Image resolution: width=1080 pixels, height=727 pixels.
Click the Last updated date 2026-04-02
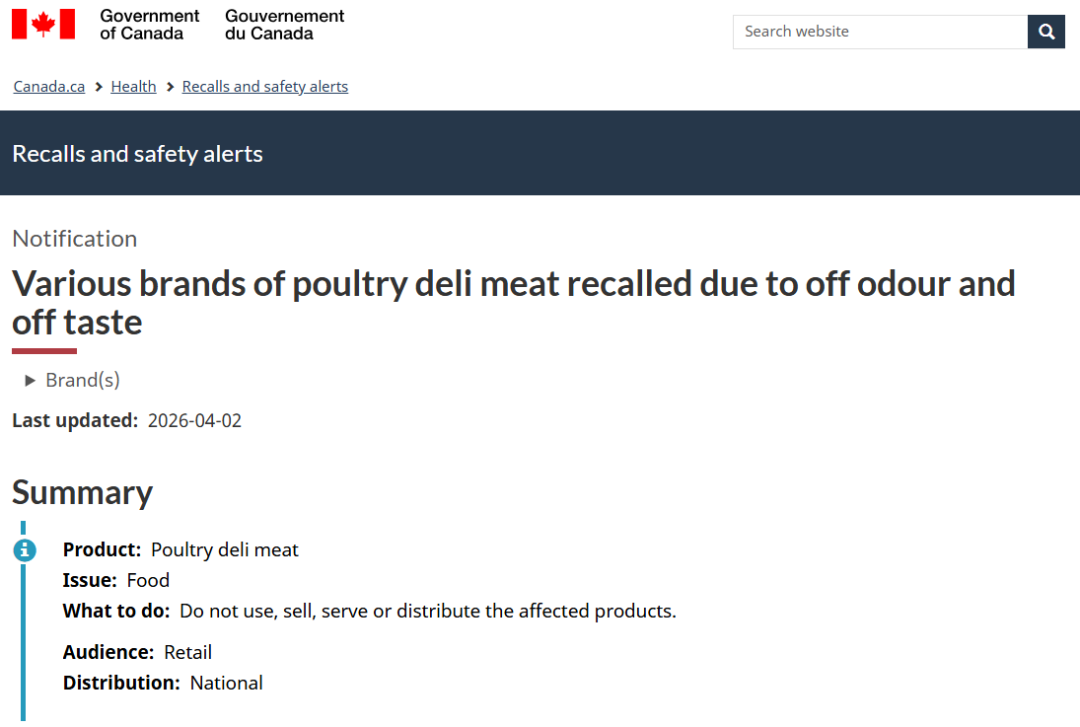coord(195,420)
